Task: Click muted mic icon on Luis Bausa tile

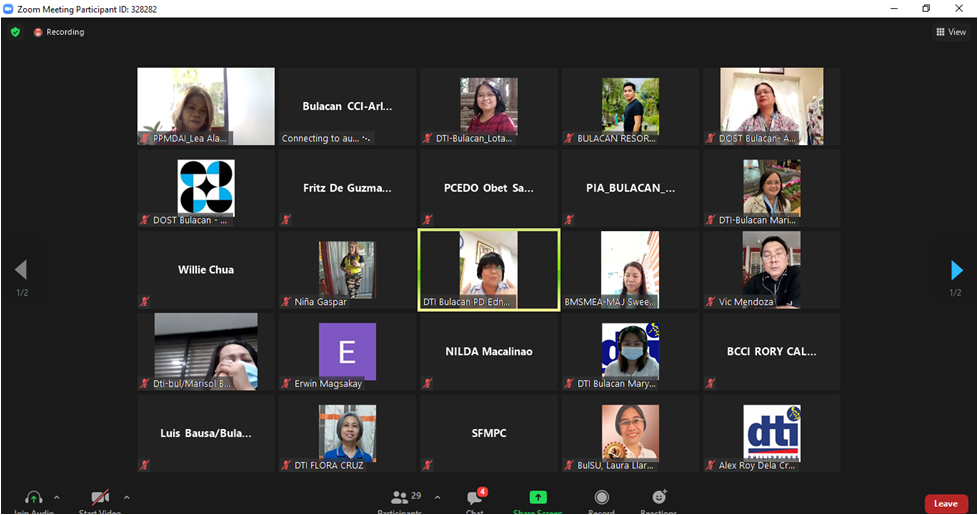Action: 145,465
